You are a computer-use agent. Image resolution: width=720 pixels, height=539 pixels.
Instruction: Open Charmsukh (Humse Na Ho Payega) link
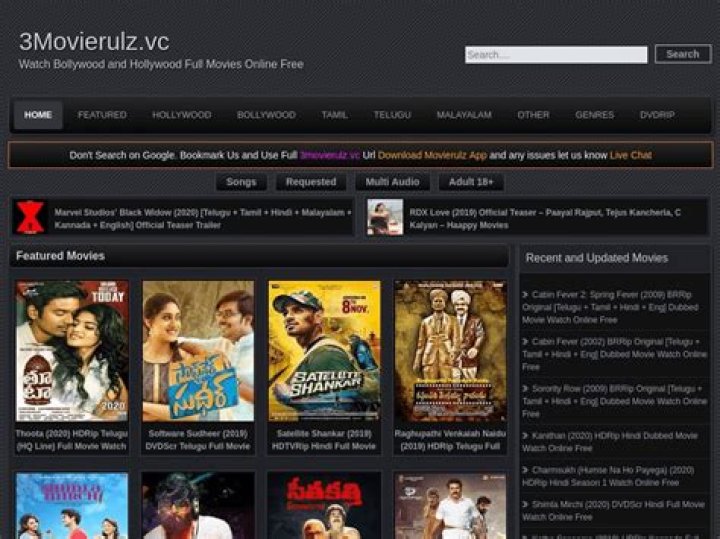[x=608, y=476]
